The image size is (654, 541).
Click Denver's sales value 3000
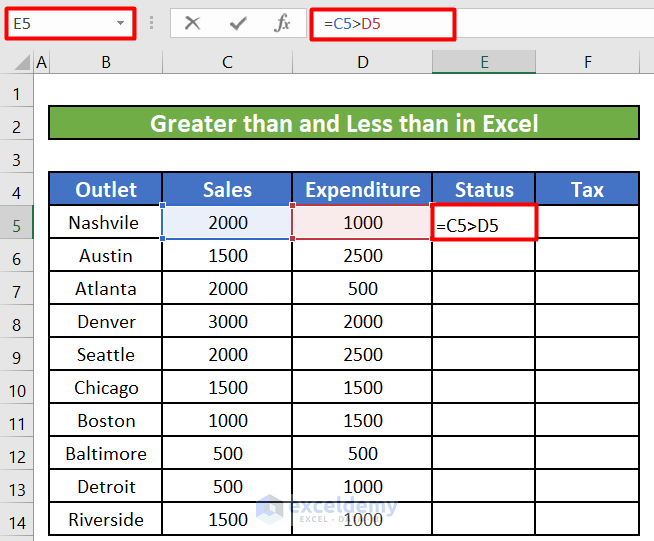[227, 321]
